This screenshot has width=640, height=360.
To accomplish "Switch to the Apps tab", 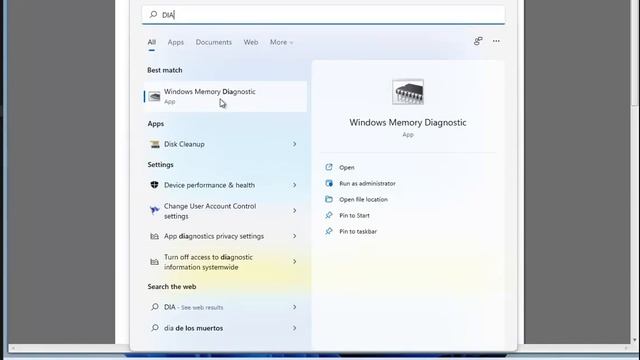I will (x=176, y=42).
